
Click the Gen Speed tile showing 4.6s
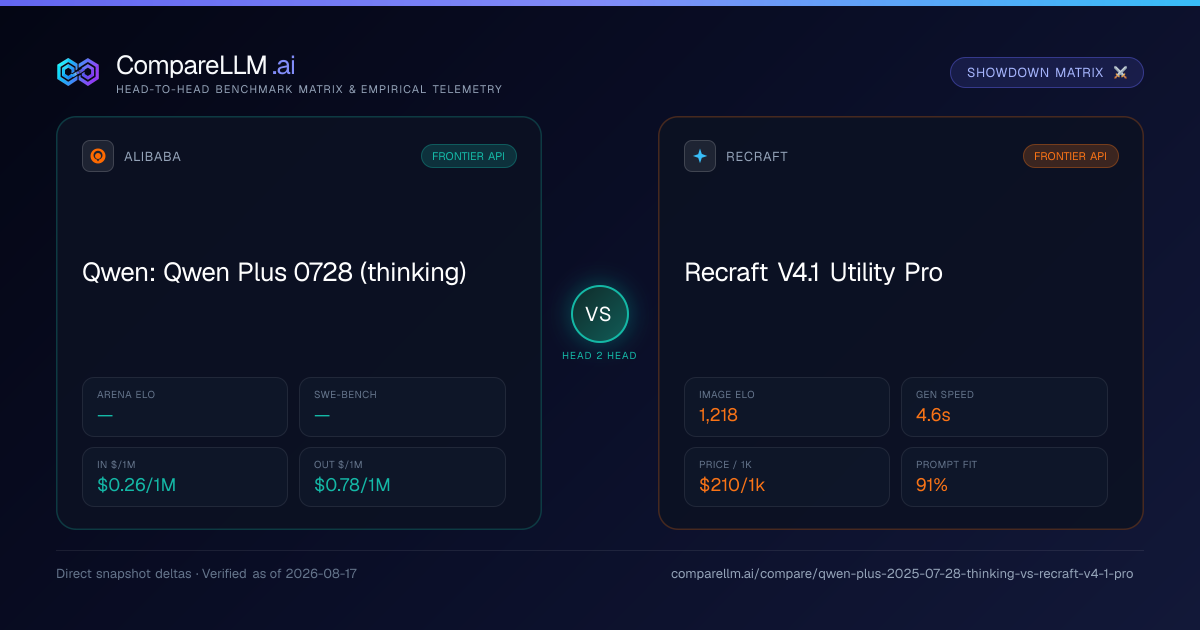tap(1004, 407)
